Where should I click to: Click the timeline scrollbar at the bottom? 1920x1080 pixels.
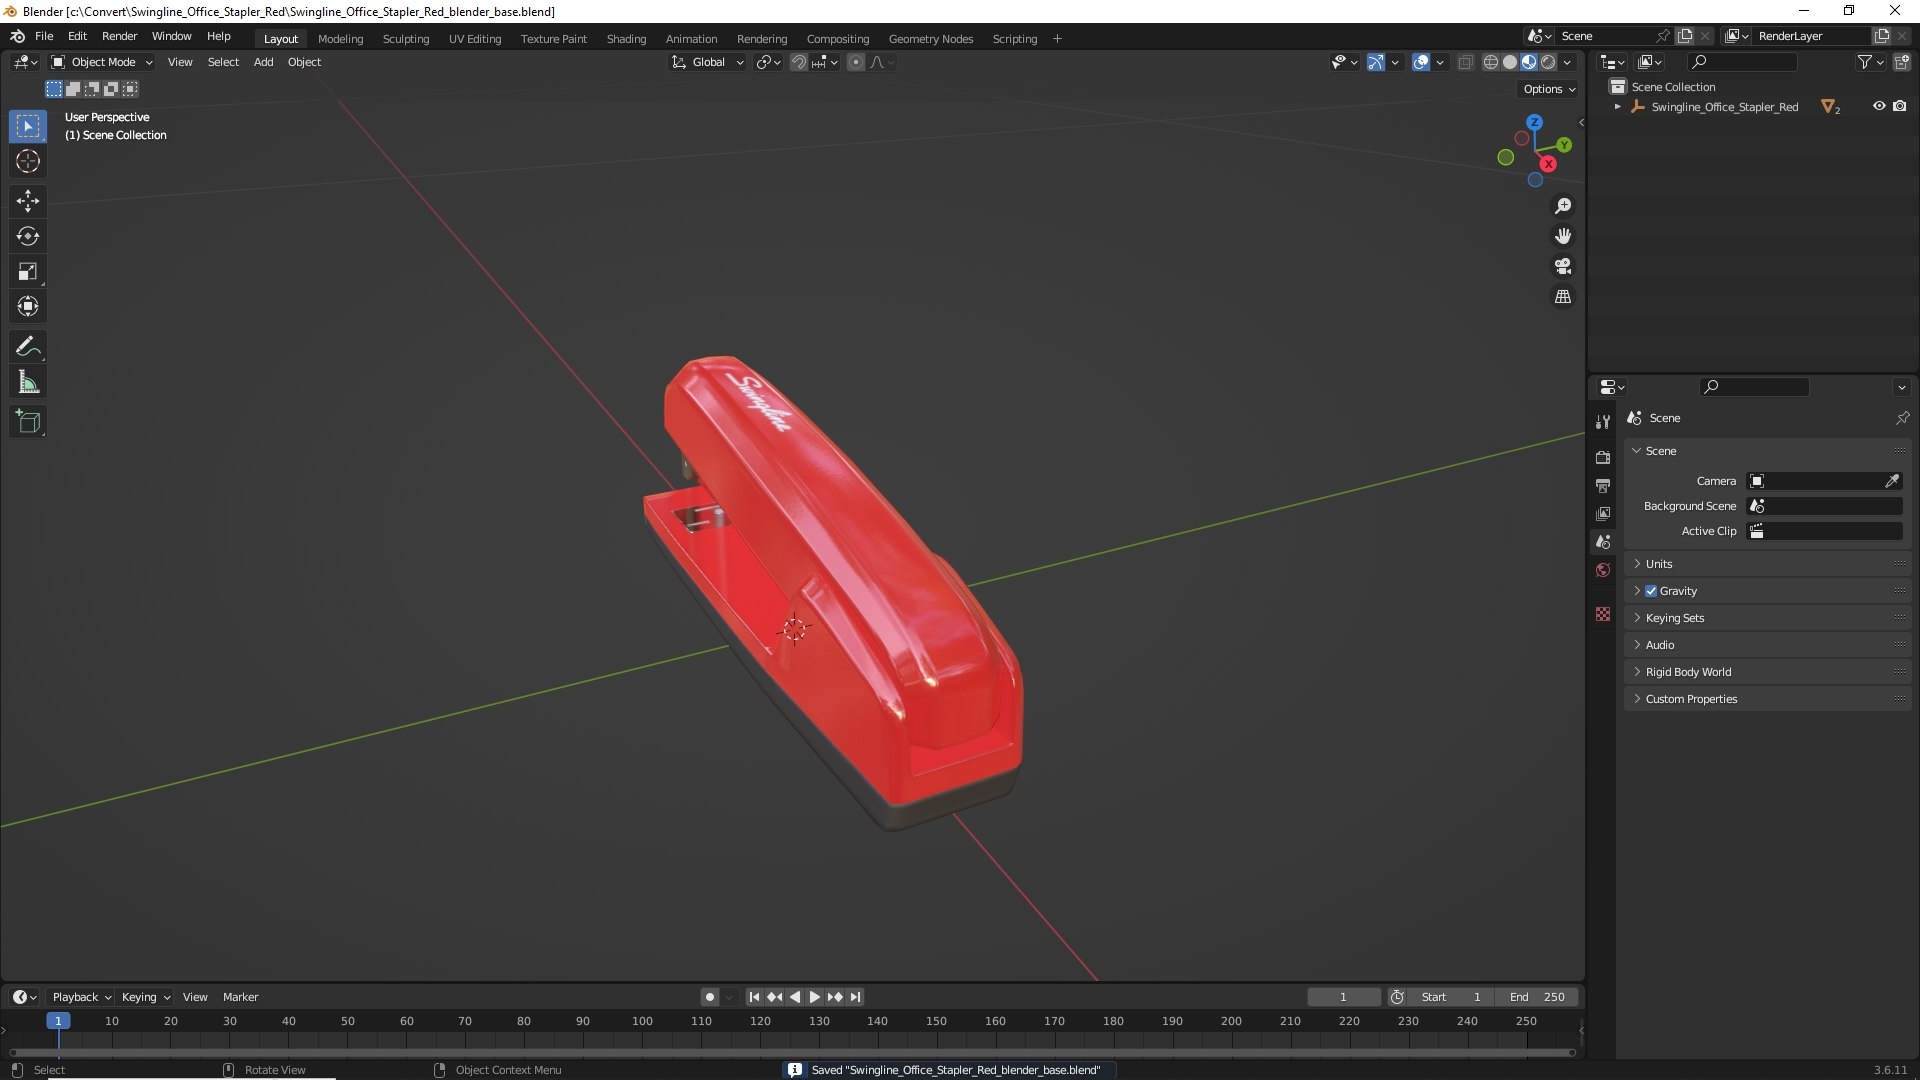tap(792, 1052)
